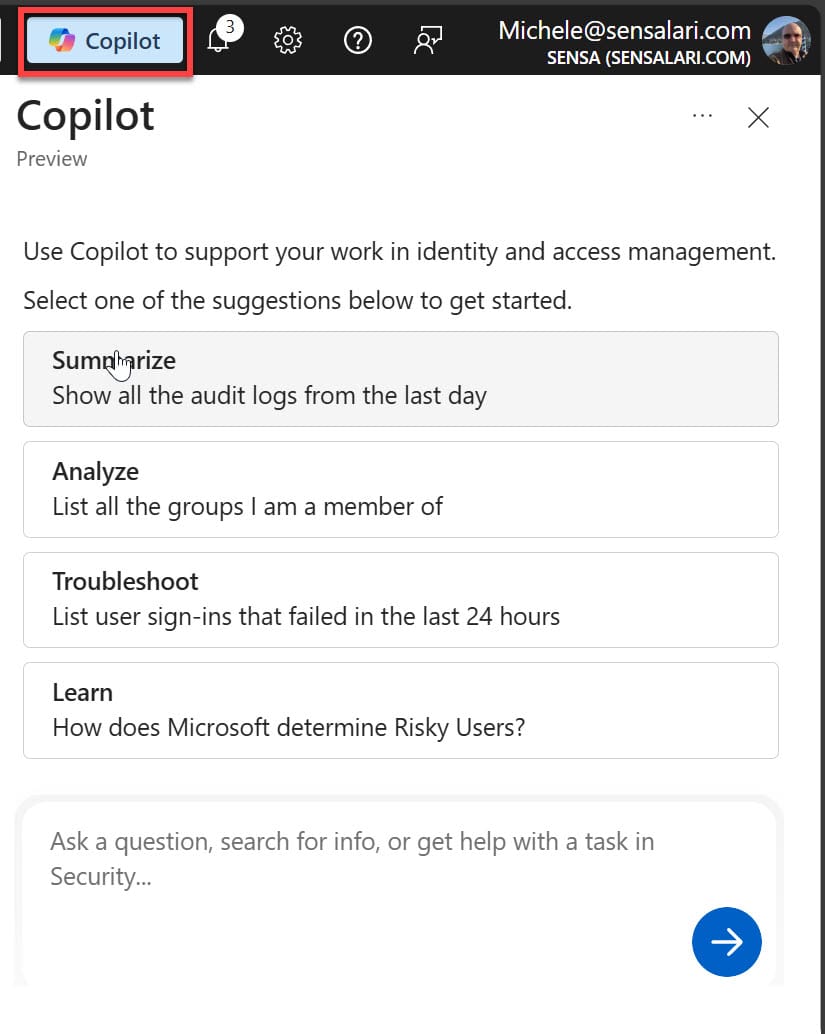Focus the Ask a question prompt box
Screen dimensions: 825x1034
[x=360, y=858]
